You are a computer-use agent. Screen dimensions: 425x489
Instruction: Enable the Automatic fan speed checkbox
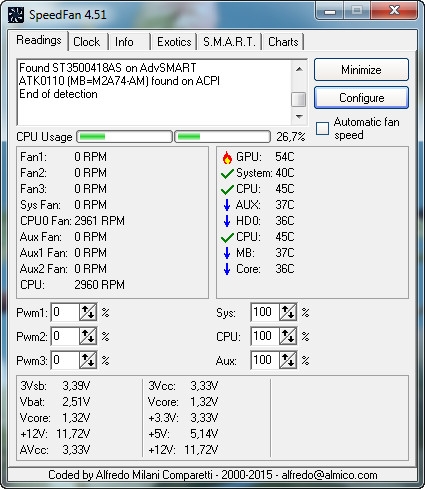click(322, 128)
